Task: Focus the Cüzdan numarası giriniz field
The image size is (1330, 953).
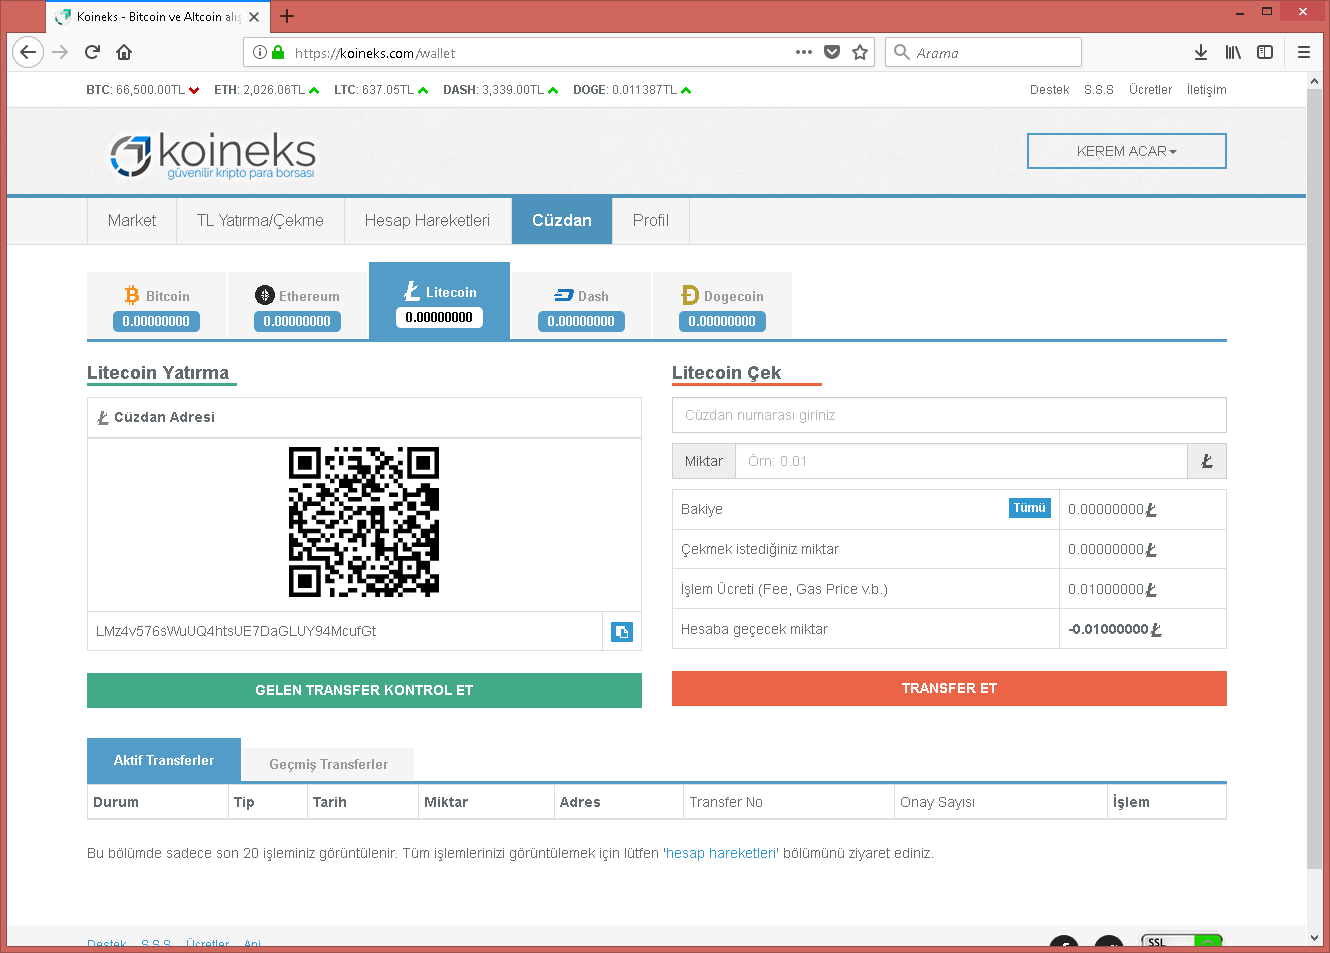Action: click(x=949, y=415)
